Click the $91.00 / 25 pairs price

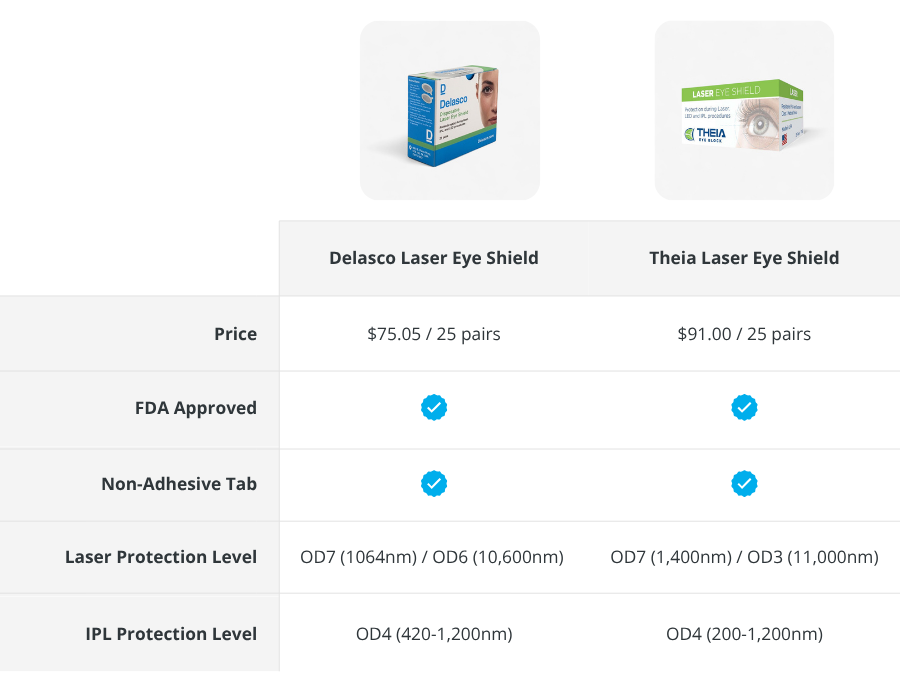744,334
